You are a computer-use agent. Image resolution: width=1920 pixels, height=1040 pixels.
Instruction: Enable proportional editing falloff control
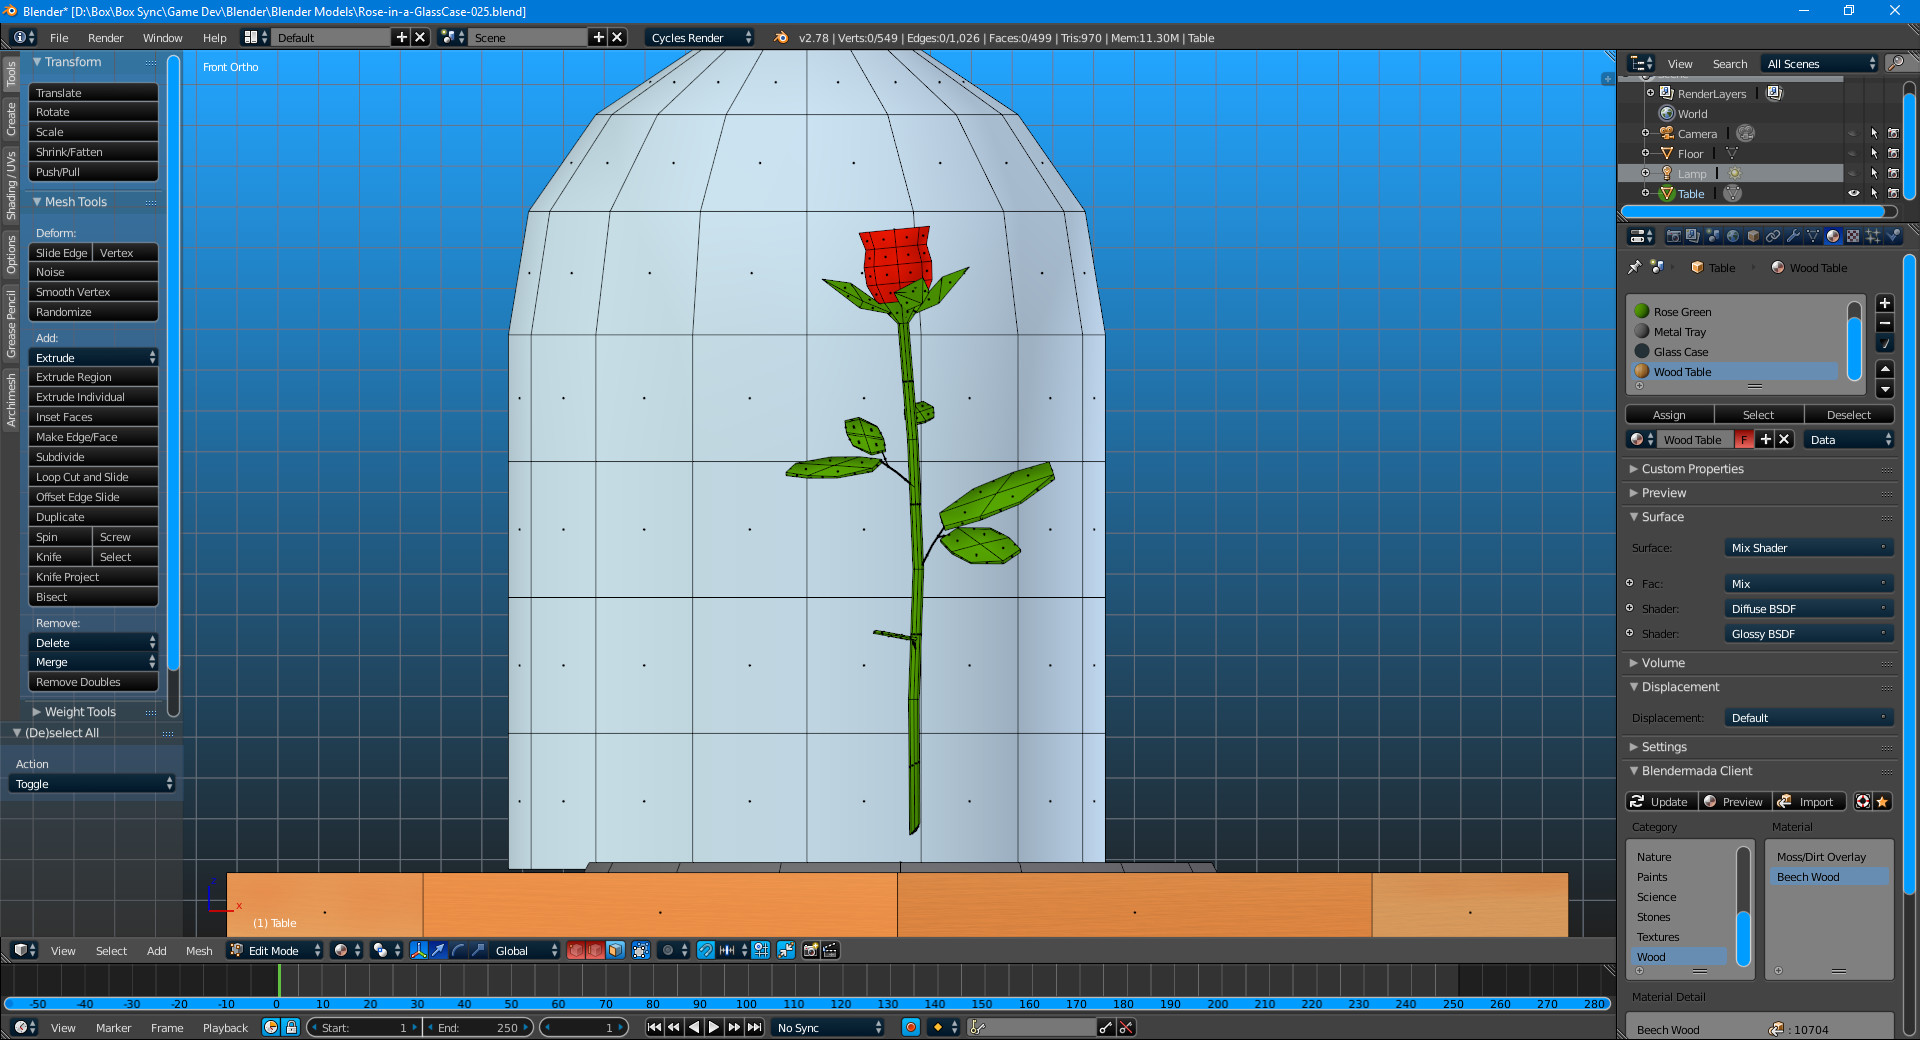(668, 951)
